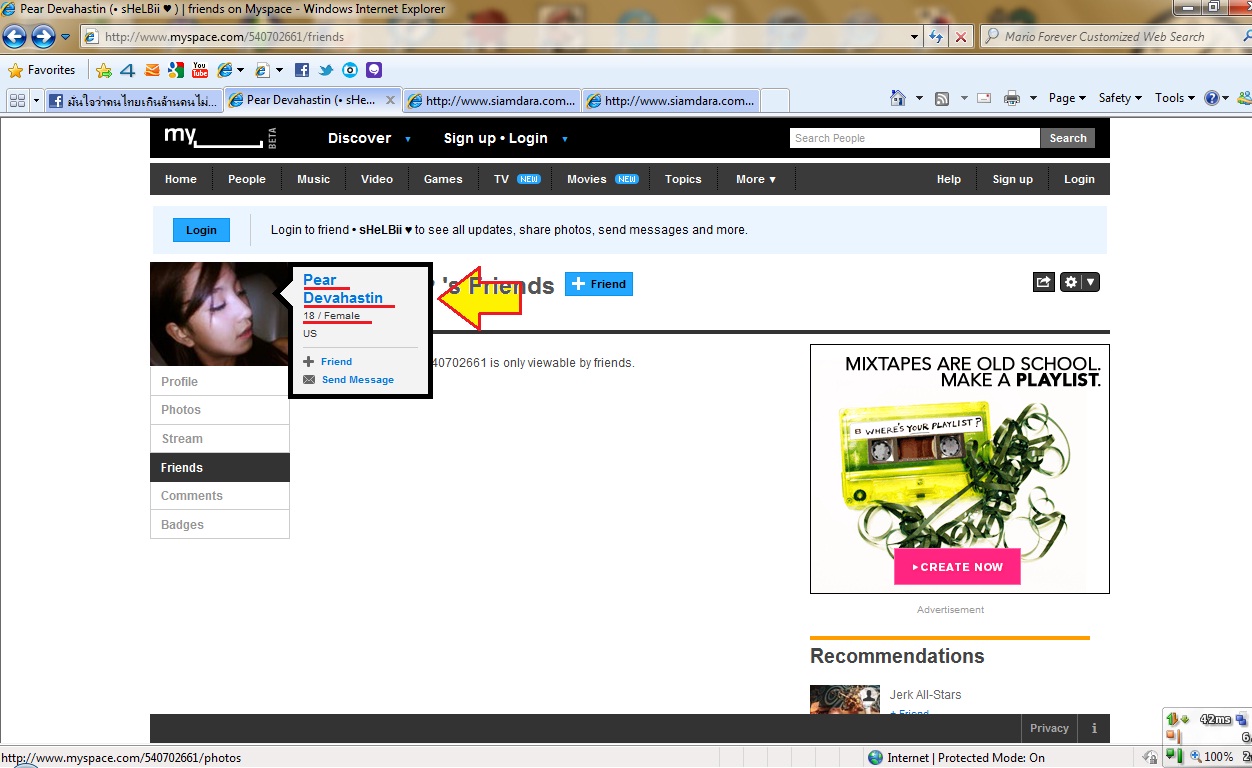Click the Help link in nav bar

point(949,179)
